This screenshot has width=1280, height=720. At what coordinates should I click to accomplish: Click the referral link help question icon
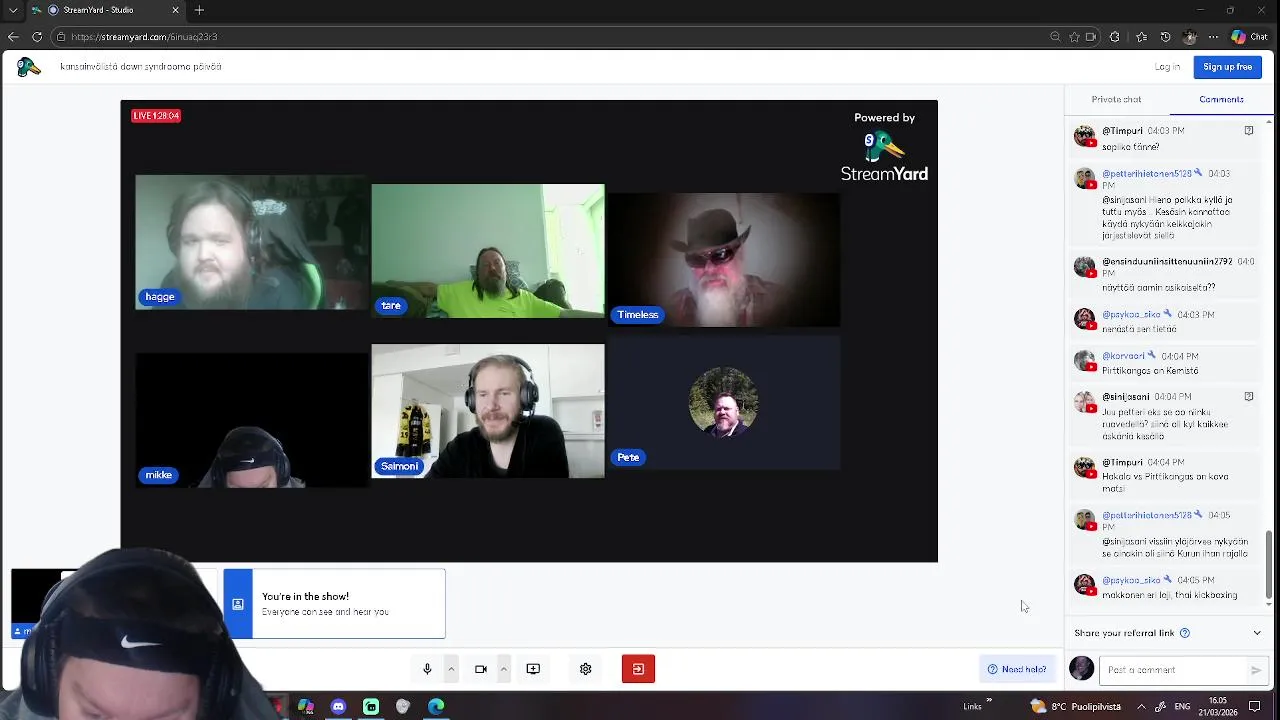pos(1185,633)
